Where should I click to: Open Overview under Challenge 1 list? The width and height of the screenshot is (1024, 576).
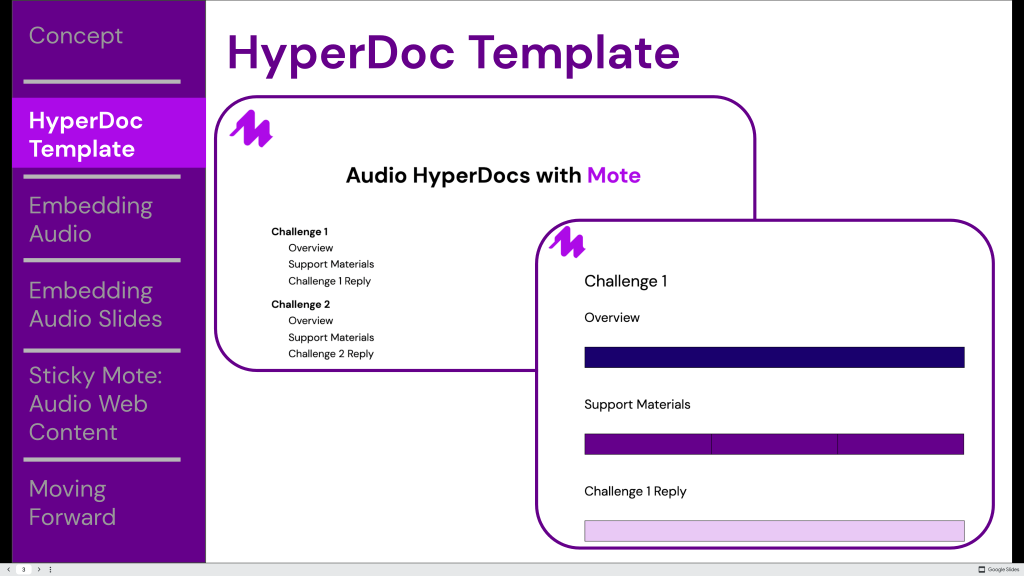coord(311,247)
